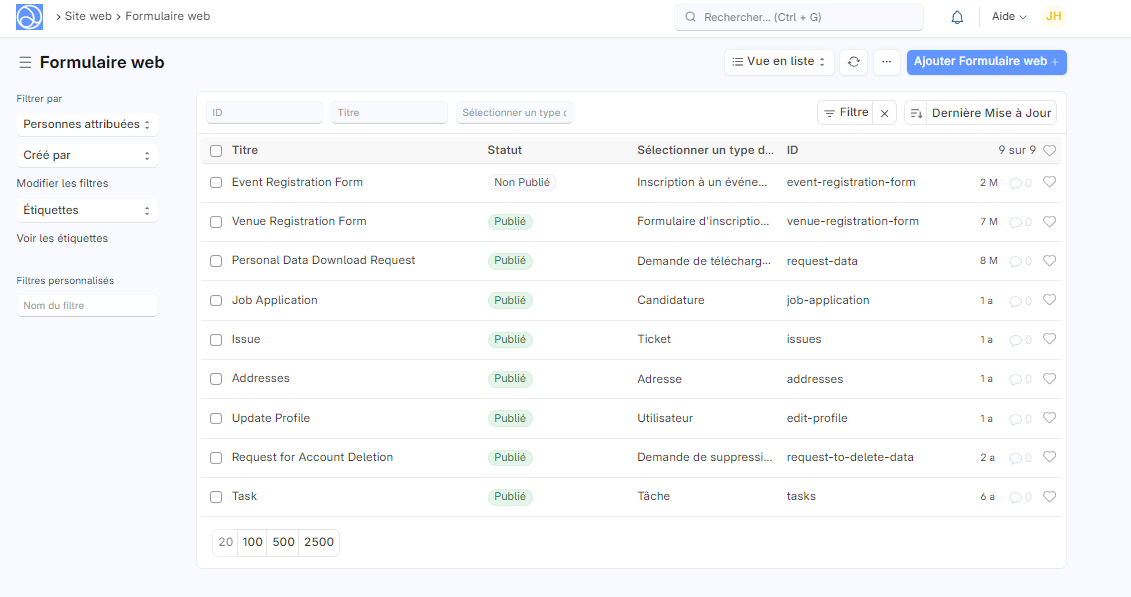Expand the Personnes attribuées filter
Viewport: 1131px width, 597px height.
point(87,125)
